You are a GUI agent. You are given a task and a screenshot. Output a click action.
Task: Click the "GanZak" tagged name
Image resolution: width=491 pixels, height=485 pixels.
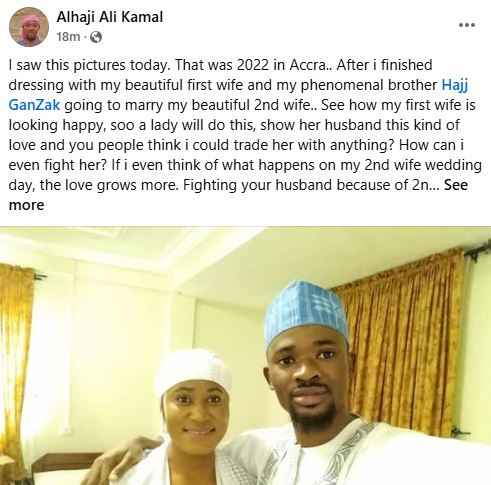34,105
